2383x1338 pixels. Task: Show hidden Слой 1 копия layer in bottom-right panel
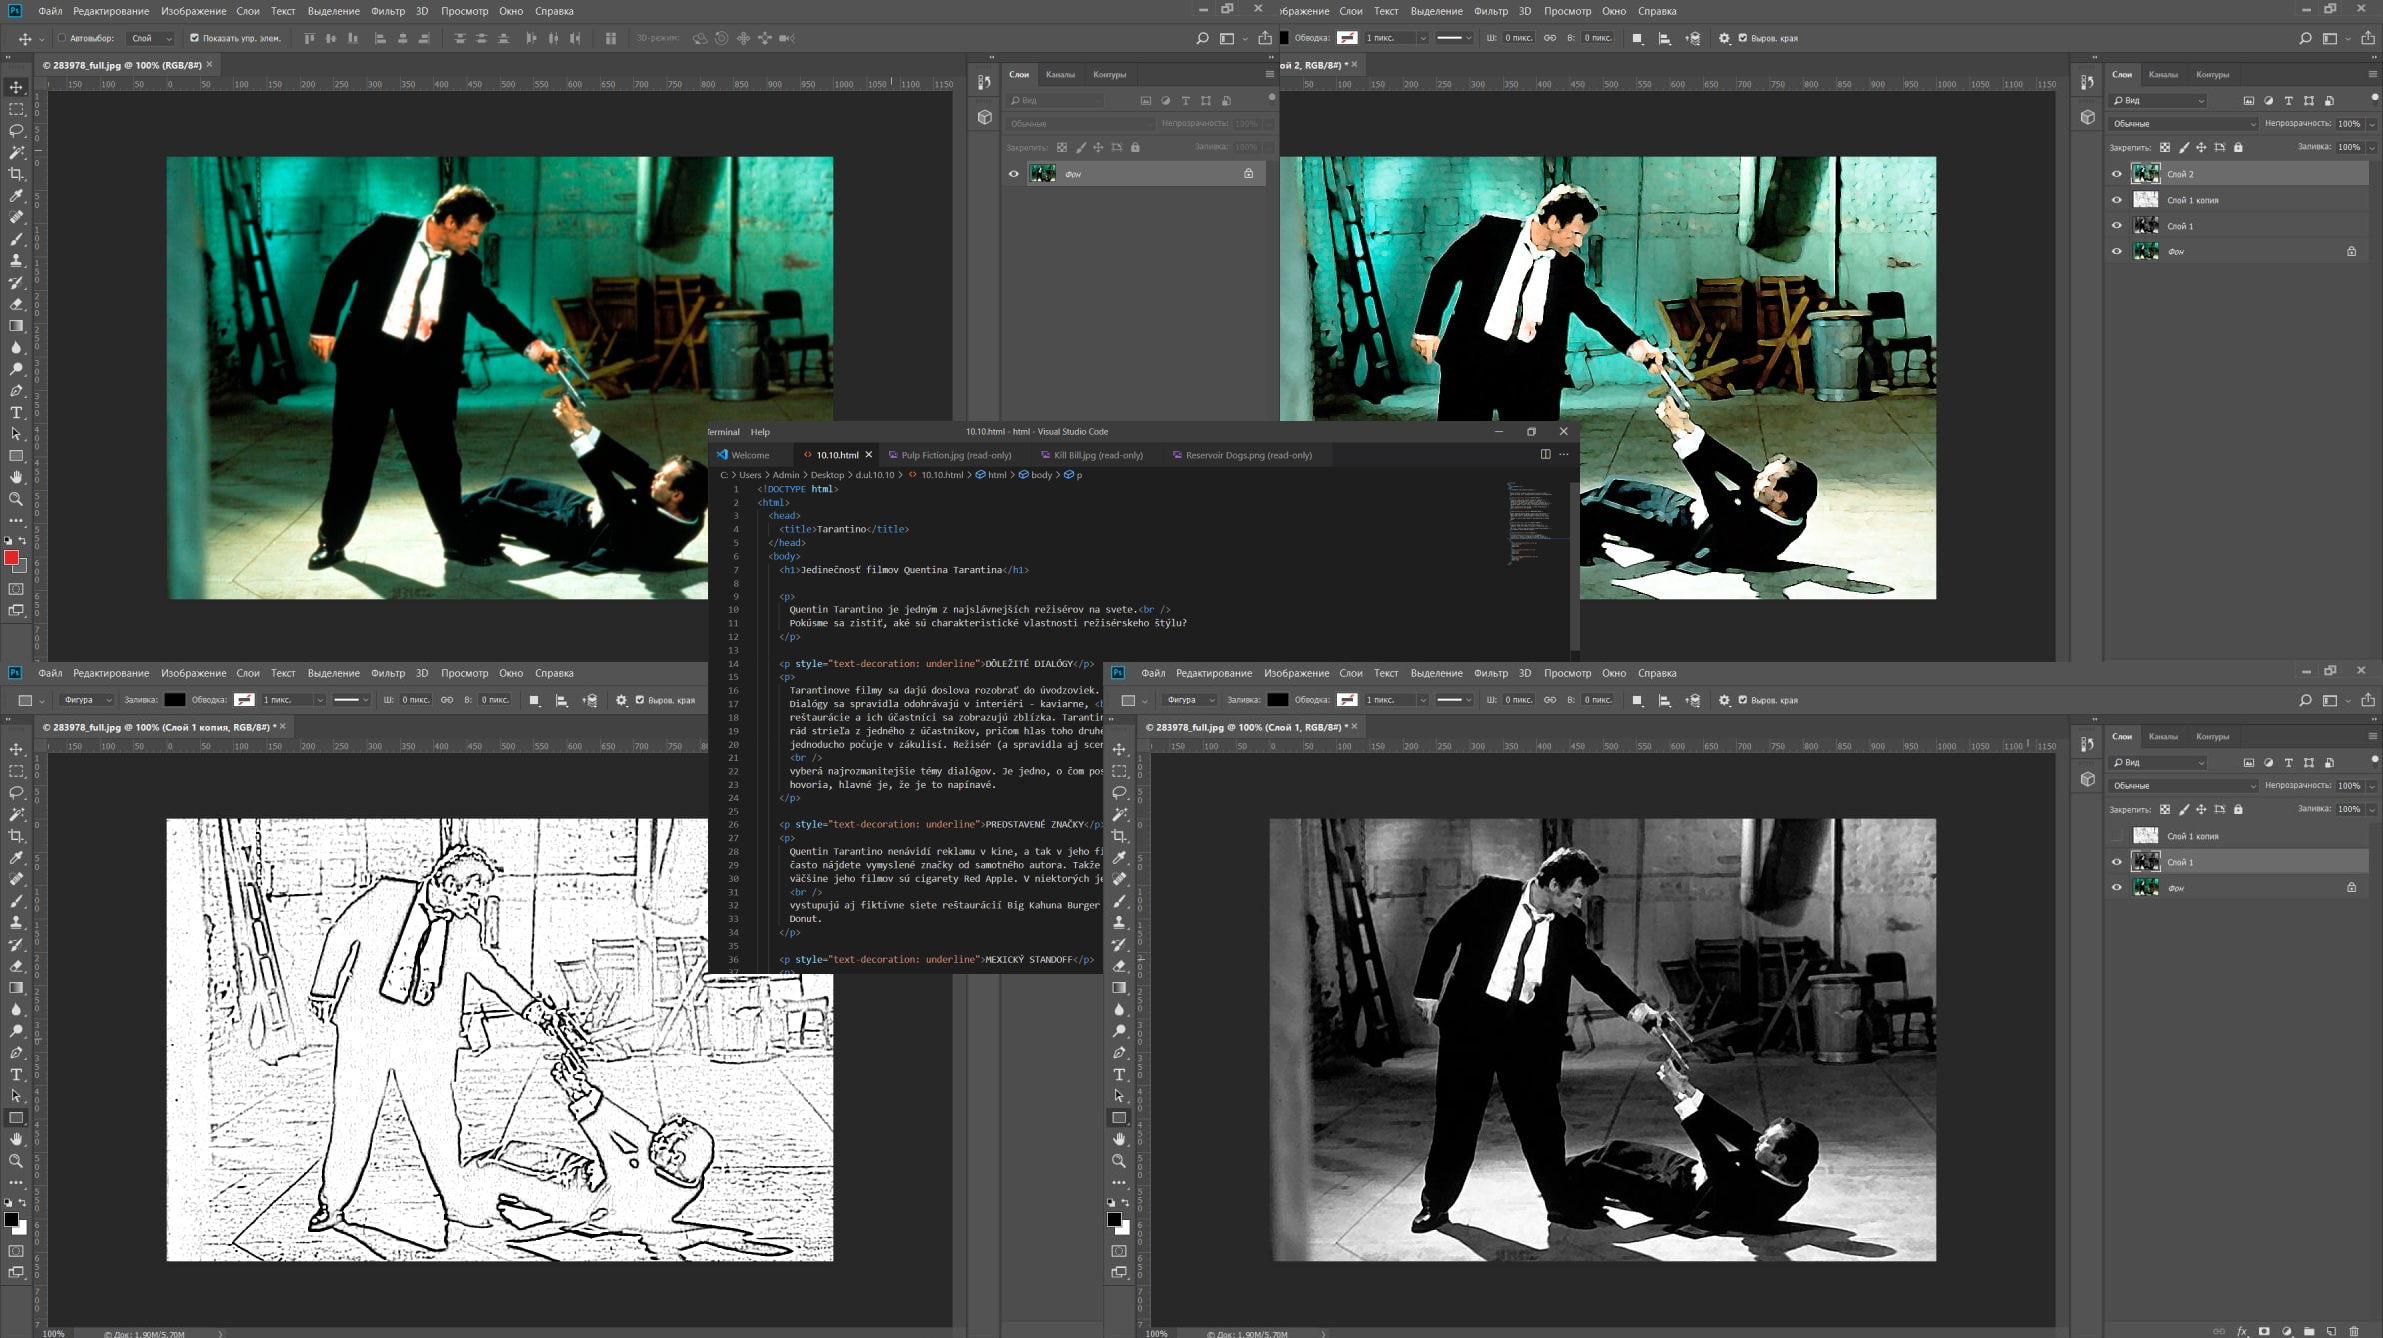coord(2116,836)
